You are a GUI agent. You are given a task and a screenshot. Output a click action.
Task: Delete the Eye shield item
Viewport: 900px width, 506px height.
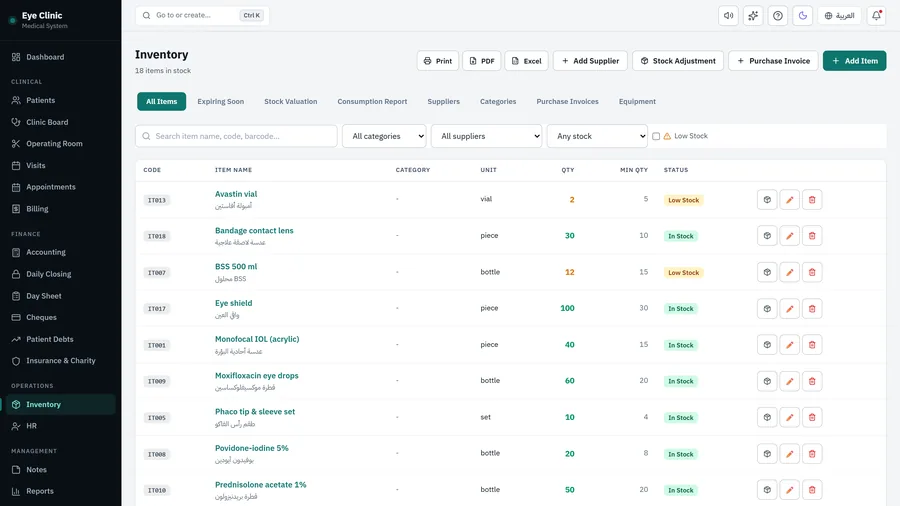point(812,309)
